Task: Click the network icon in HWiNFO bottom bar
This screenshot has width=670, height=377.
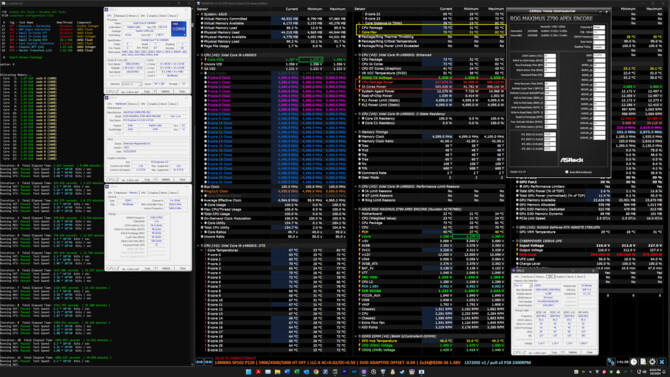Action: [611, 362]
